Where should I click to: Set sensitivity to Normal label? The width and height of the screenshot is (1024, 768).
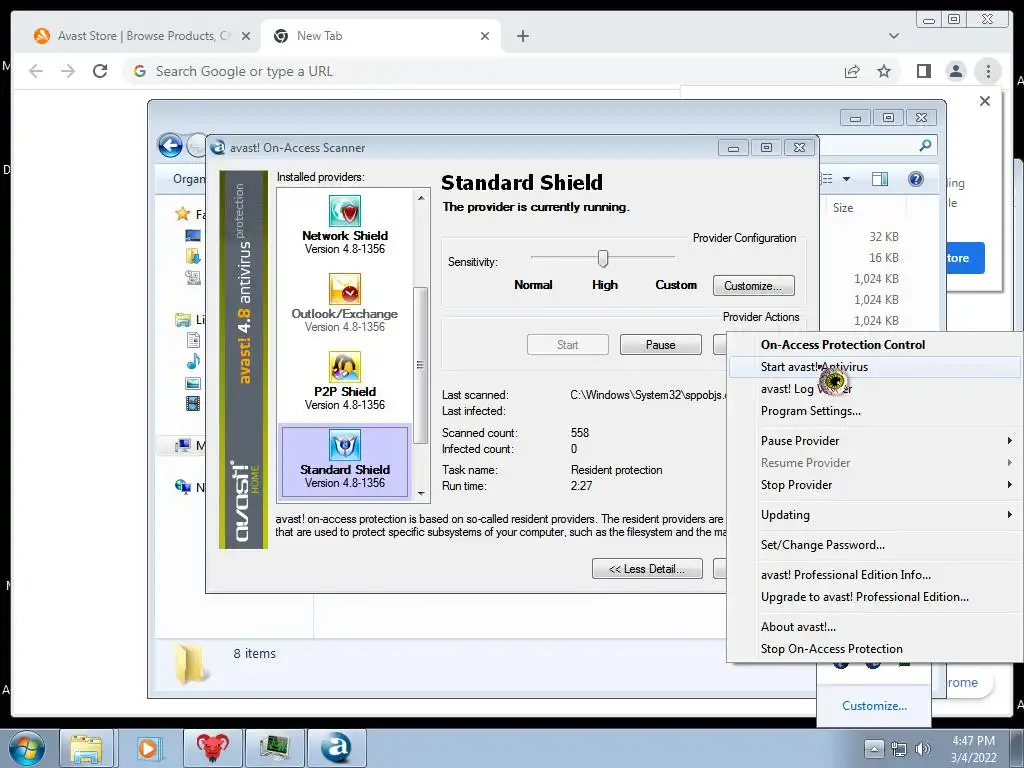[x=533, y=285]
